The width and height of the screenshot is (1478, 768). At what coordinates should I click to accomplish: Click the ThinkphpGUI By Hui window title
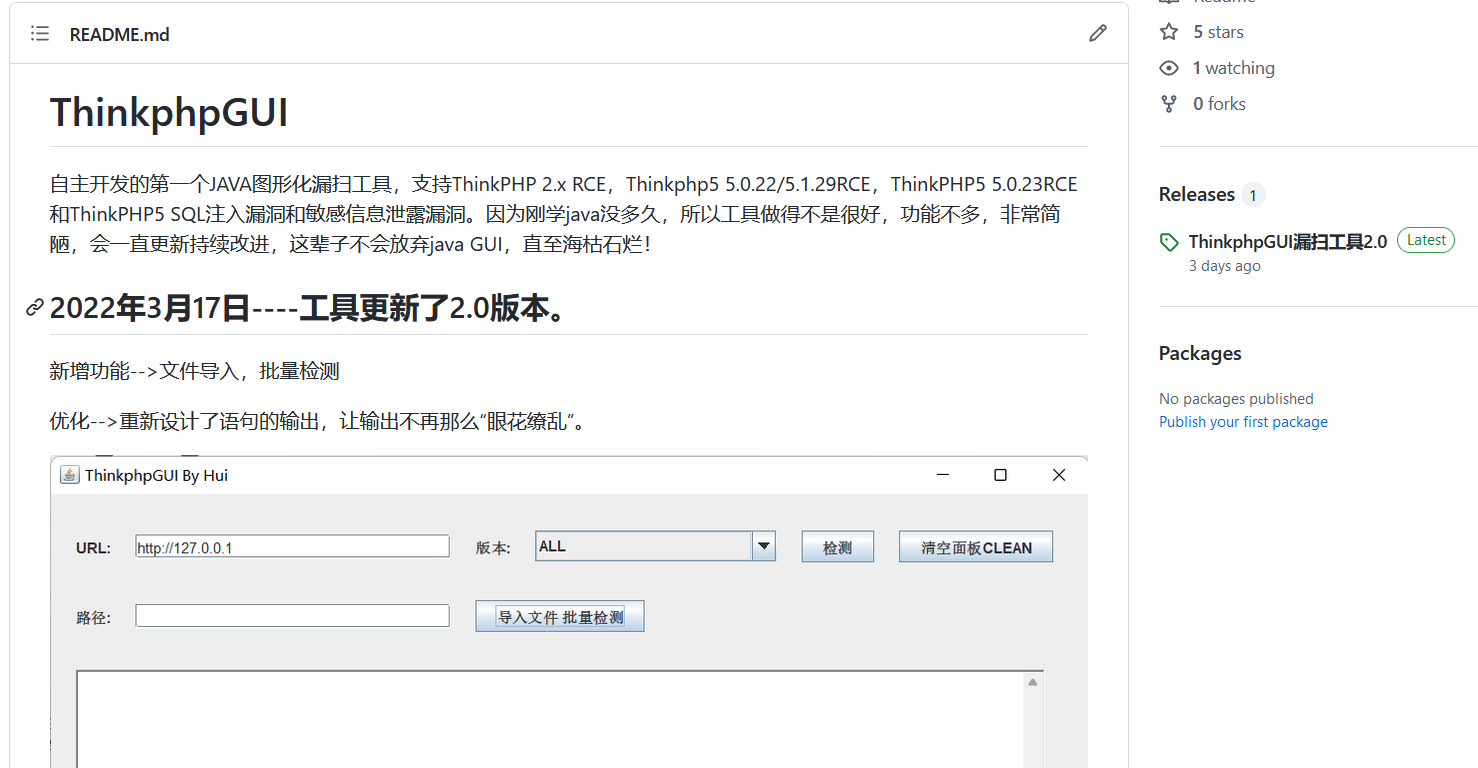[x=156, y=475]
